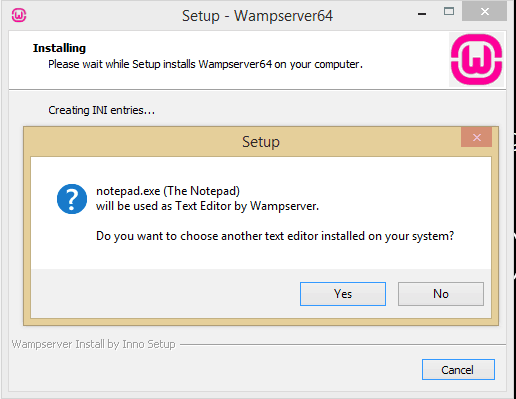The height and width of the screenshot is (399, 516).
Task: Click the blue question mark icon
Action: pyautogui.click(x=72, y=199)
